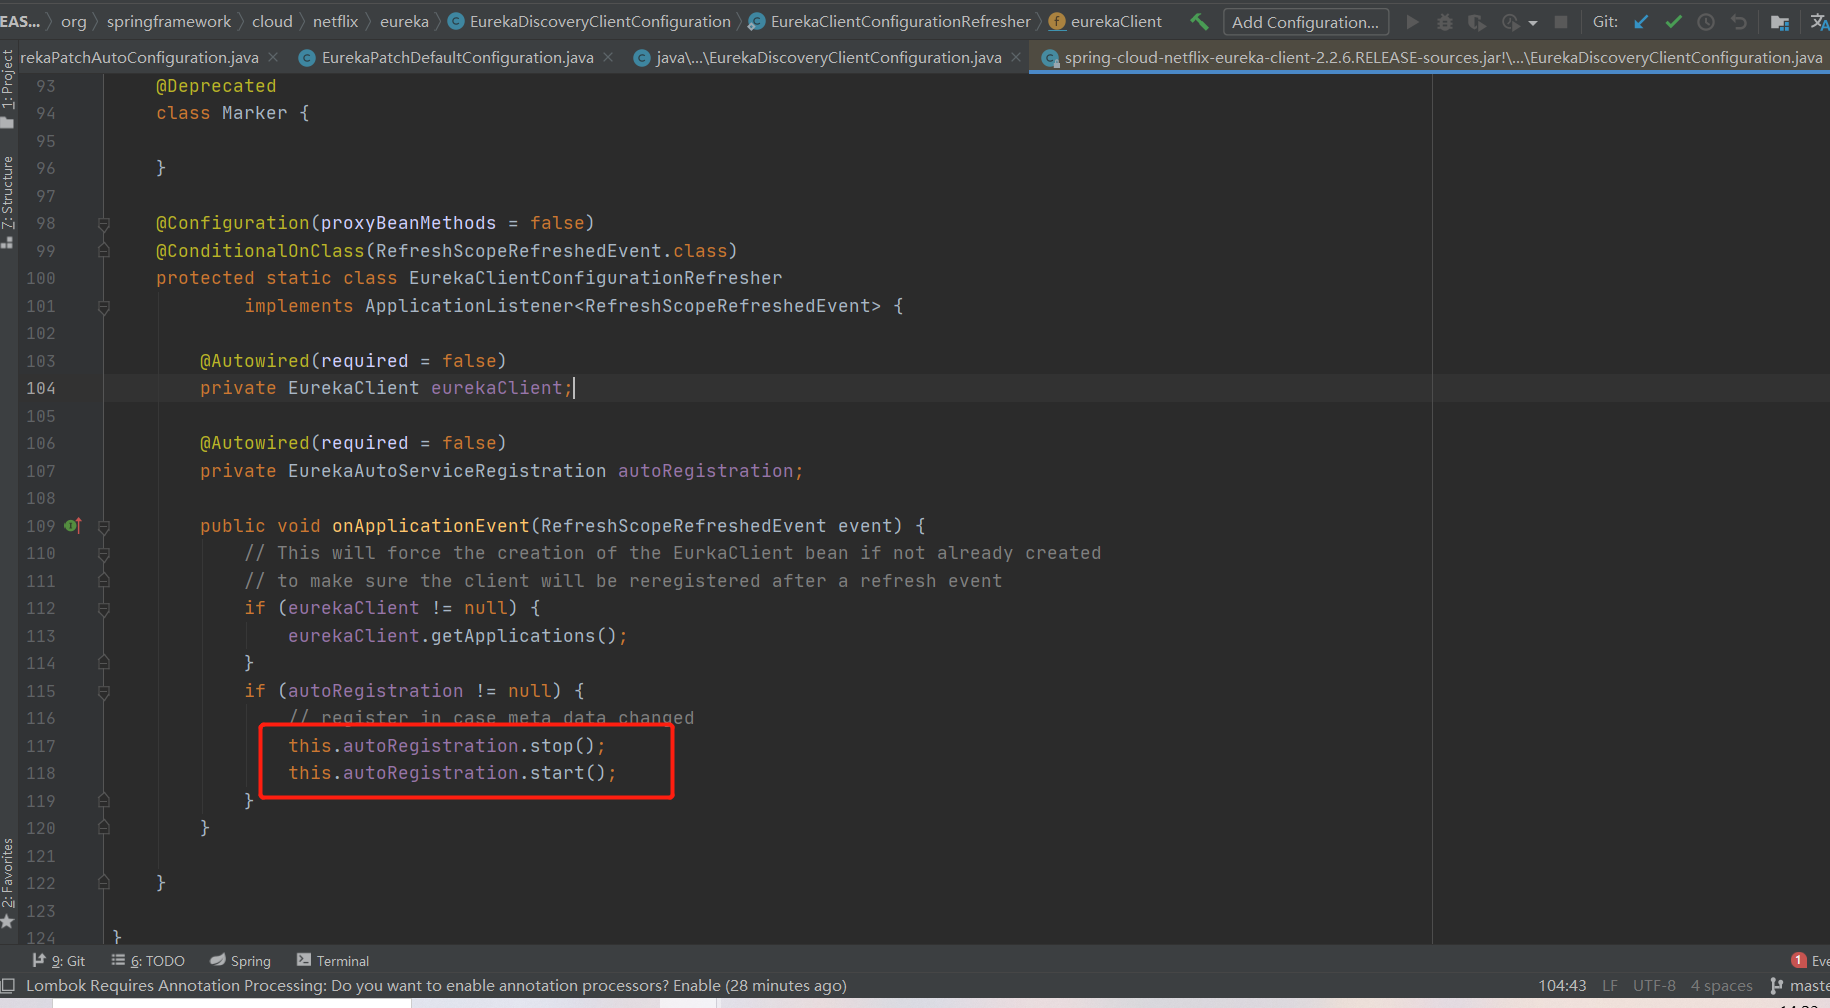Click the implements gutter icon on line 109
Screen dimensions: 1830x1008
[72, 526]
